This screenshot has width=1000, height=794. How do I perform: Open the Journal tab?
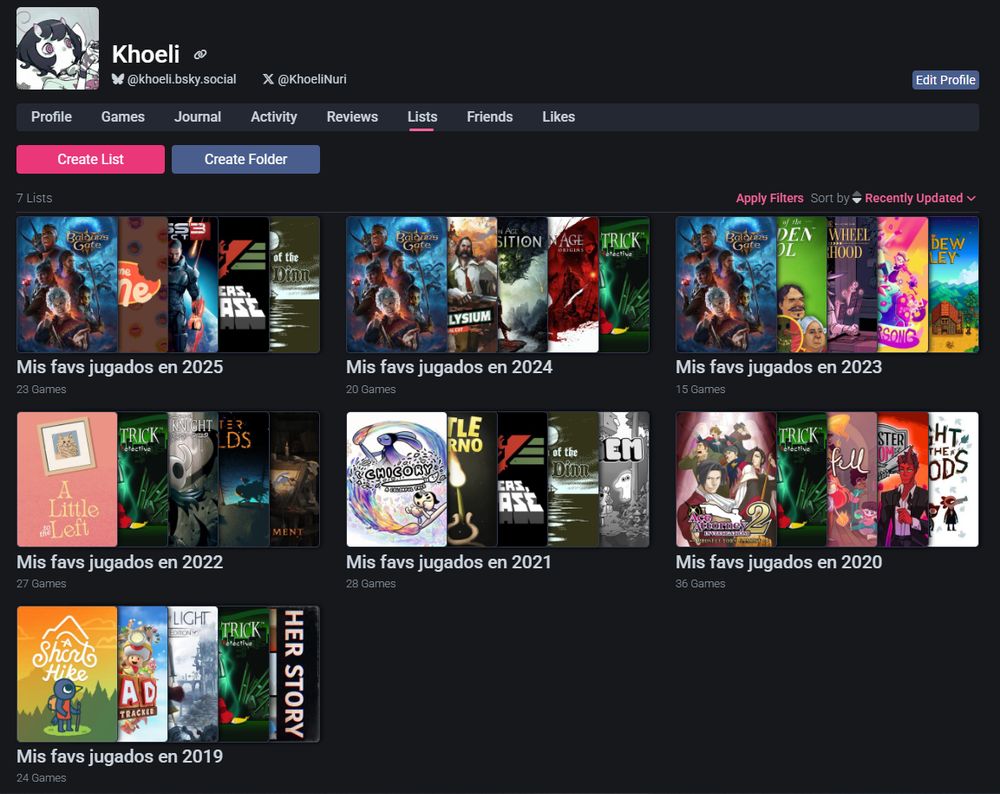198,117
